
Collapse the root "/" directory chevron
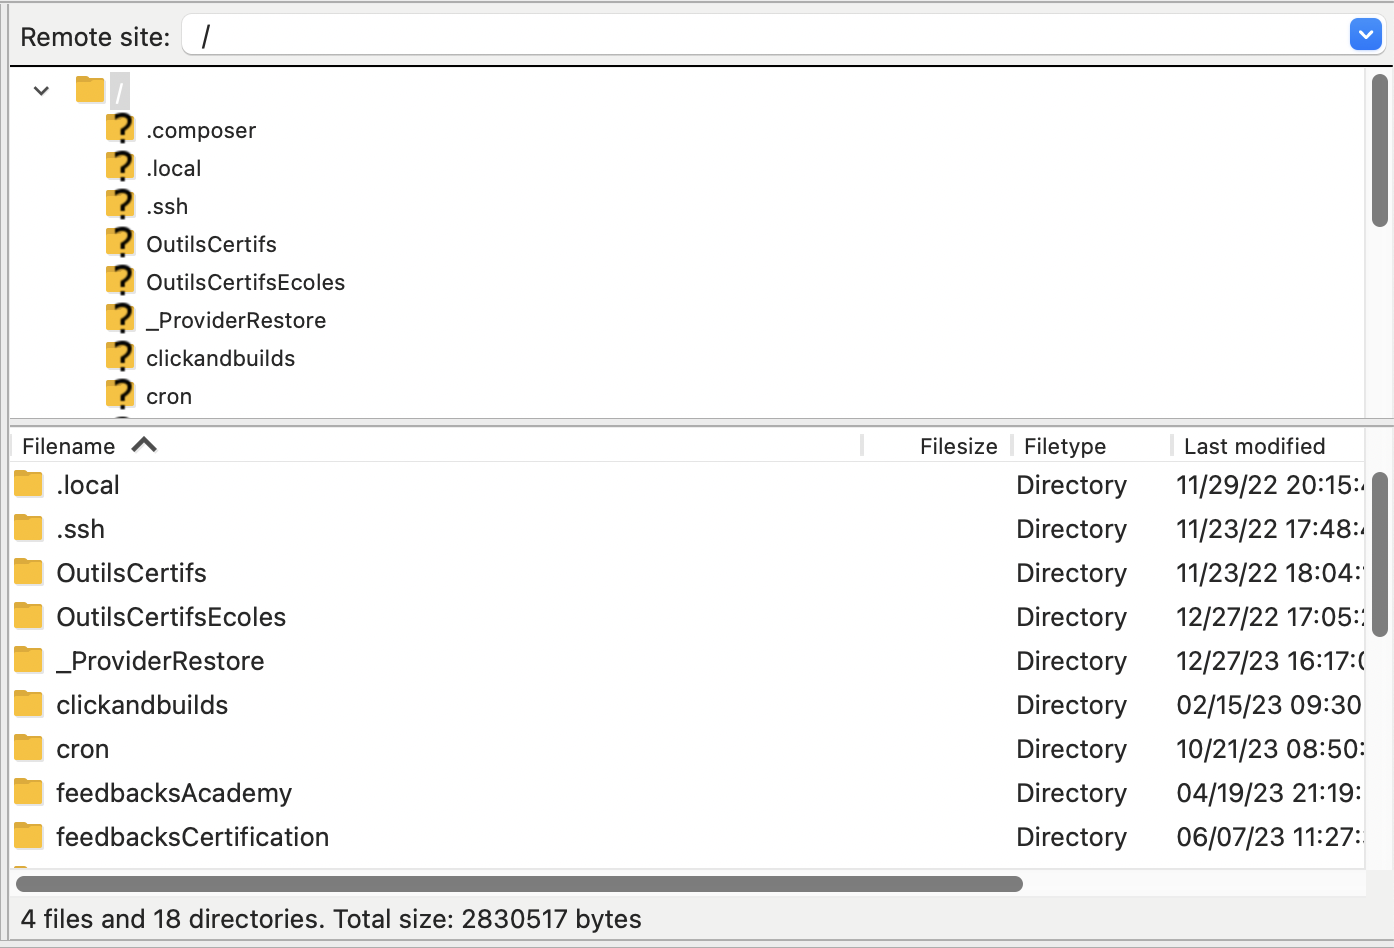tap(41, 90)
